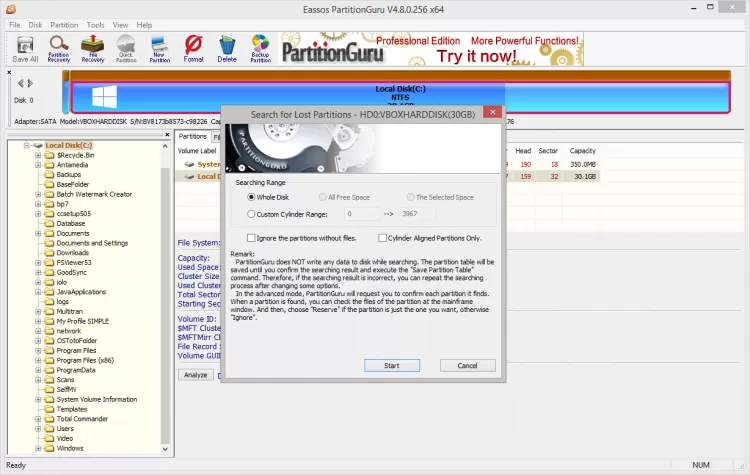Click the 30.1GB capacity cell
This screenshot has height=475, width=750.
[x=585, y=177]
